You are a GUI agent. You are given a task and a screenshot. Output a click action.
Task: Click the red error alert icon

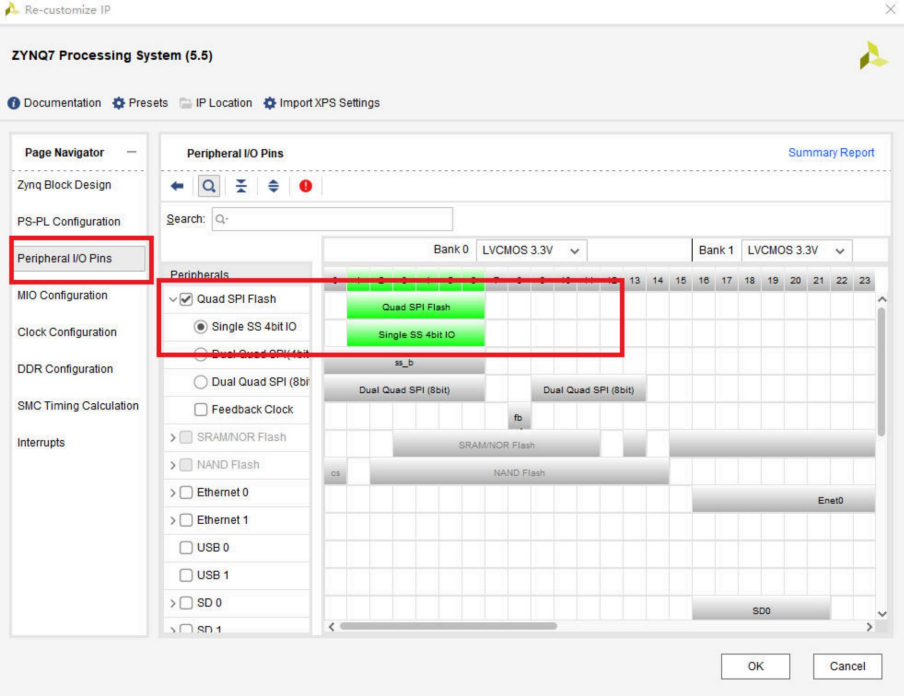pyautogui.click(x=305, y=186)
